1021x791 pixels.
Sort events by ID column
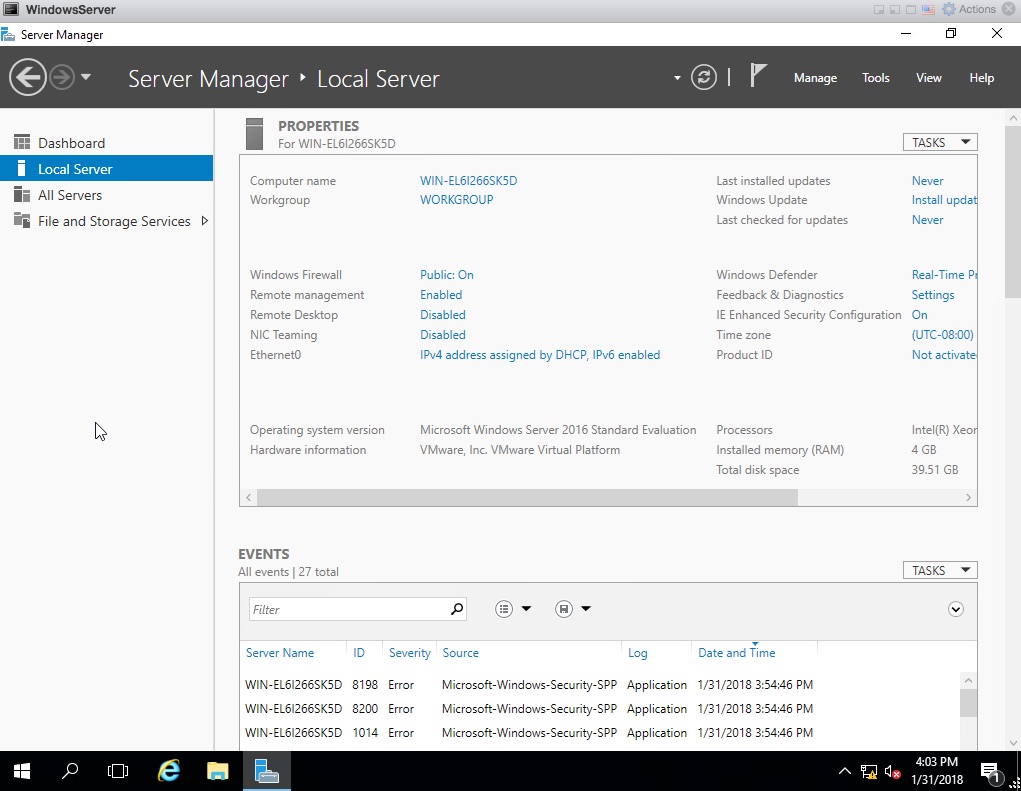359,652
